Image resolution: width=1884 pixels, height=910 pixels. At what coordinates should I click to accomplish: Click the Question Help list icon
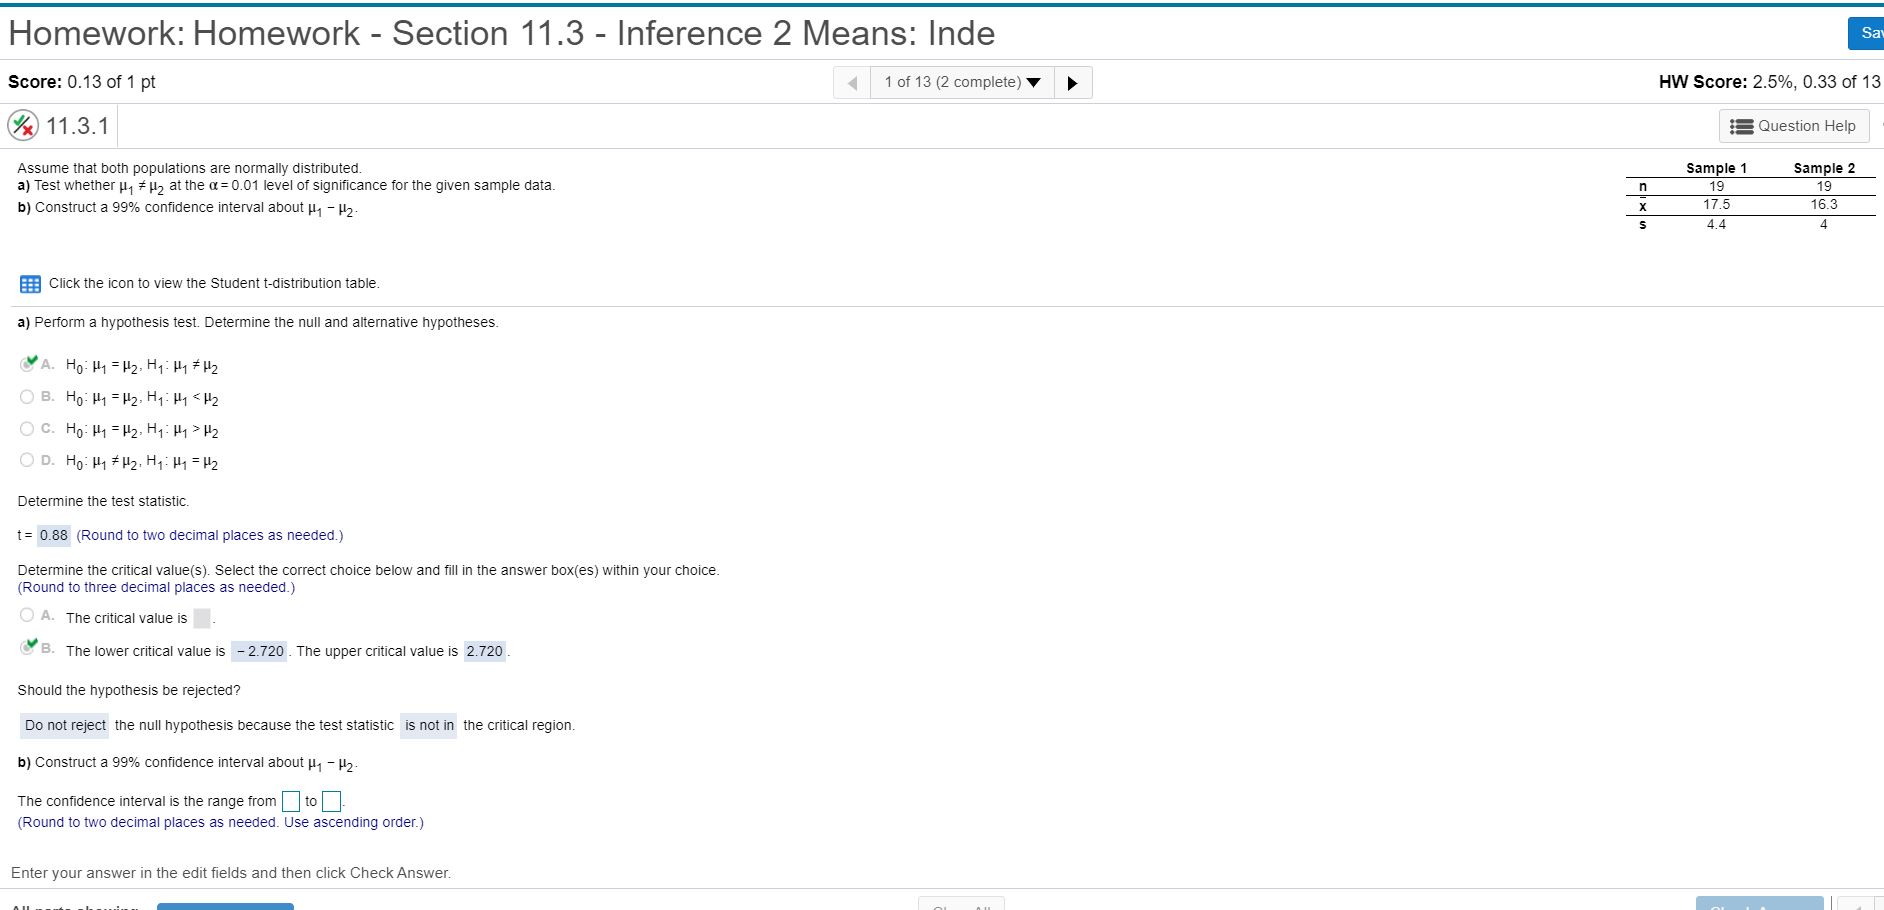coord(1741,125)
